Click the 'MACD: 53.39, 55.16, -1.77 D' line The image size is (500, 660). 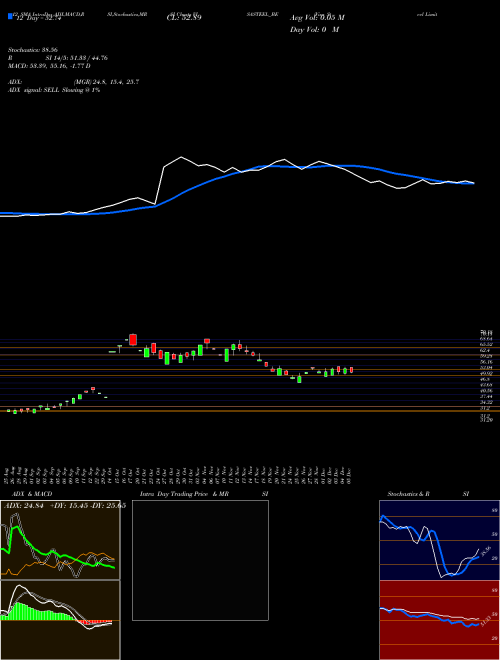(x=49, y=66)
